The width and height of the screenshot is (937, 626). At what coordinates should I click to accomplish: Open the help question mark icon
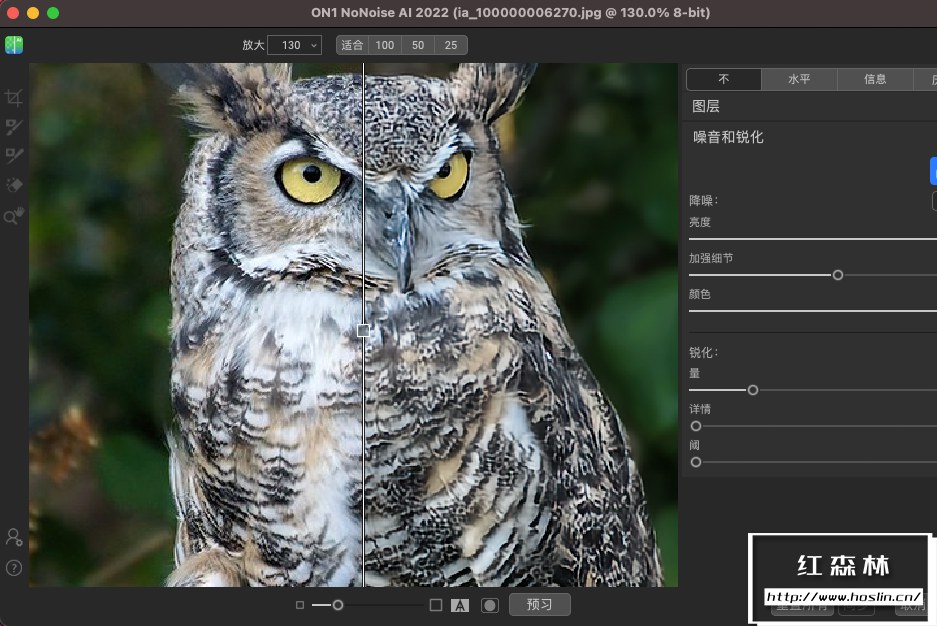[x=14, y=568]
